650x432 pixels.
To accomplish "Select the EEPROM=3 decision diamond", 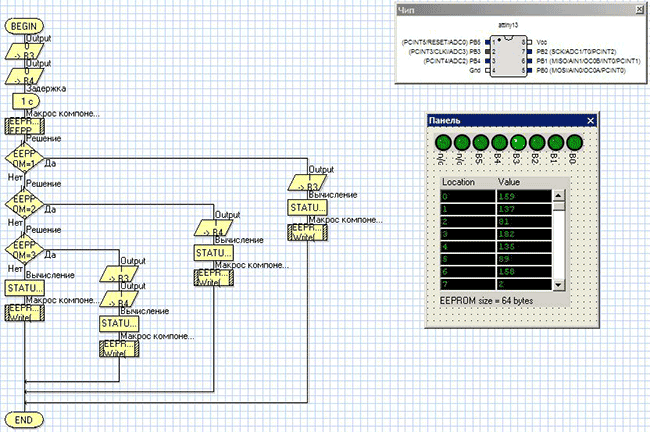I will point(24,250).
